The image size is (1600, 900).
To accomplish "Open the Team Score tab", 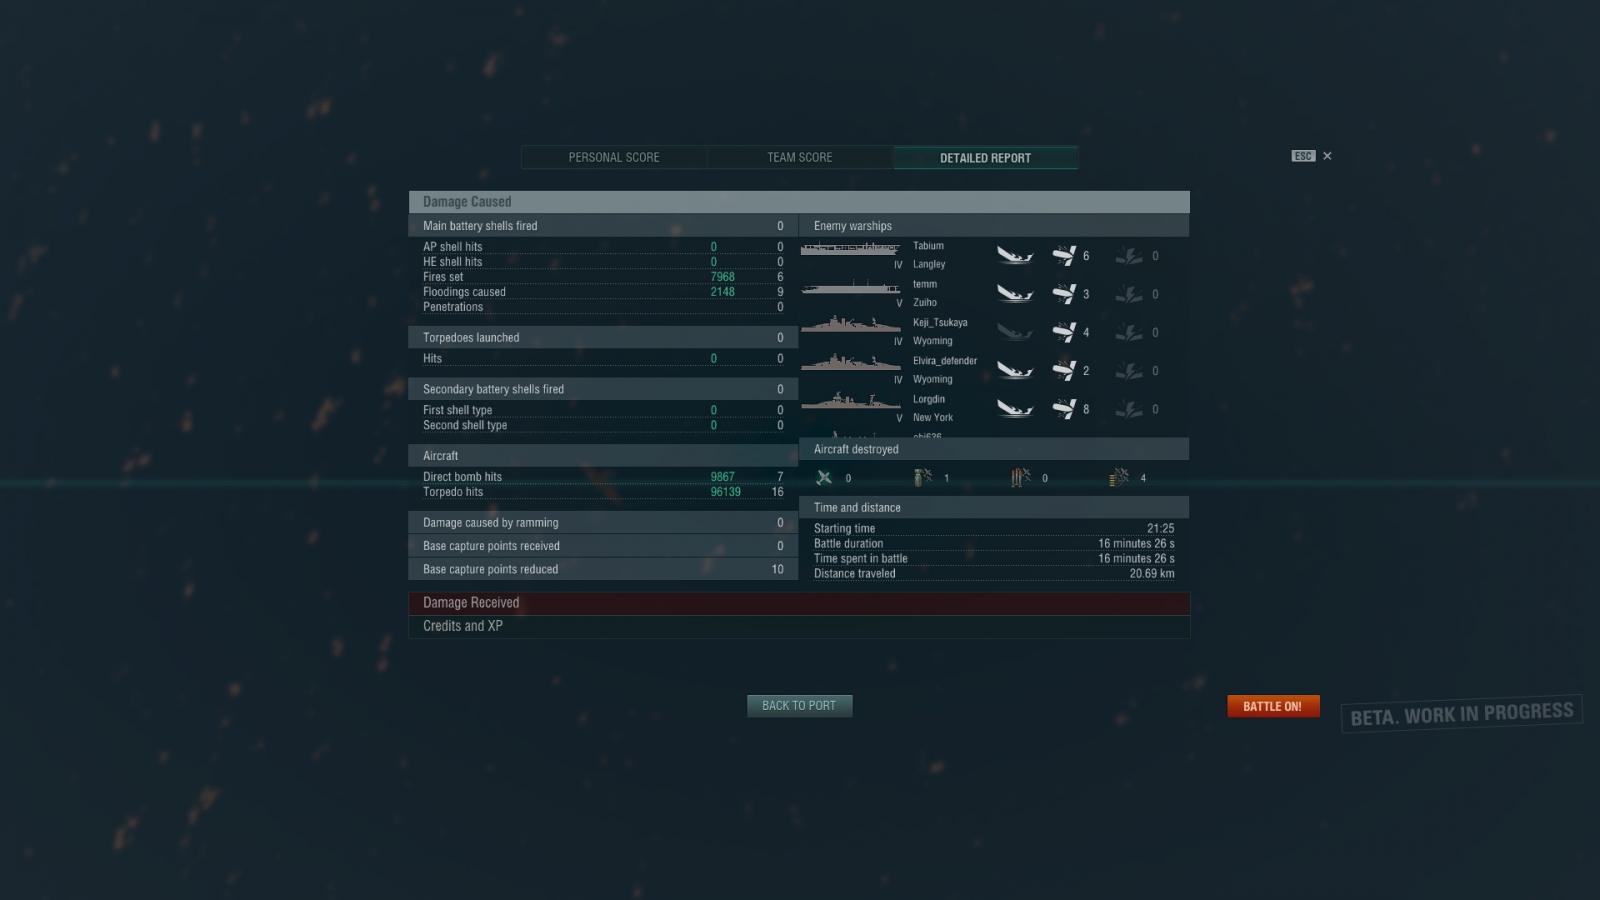I will (x=800, y=158).
